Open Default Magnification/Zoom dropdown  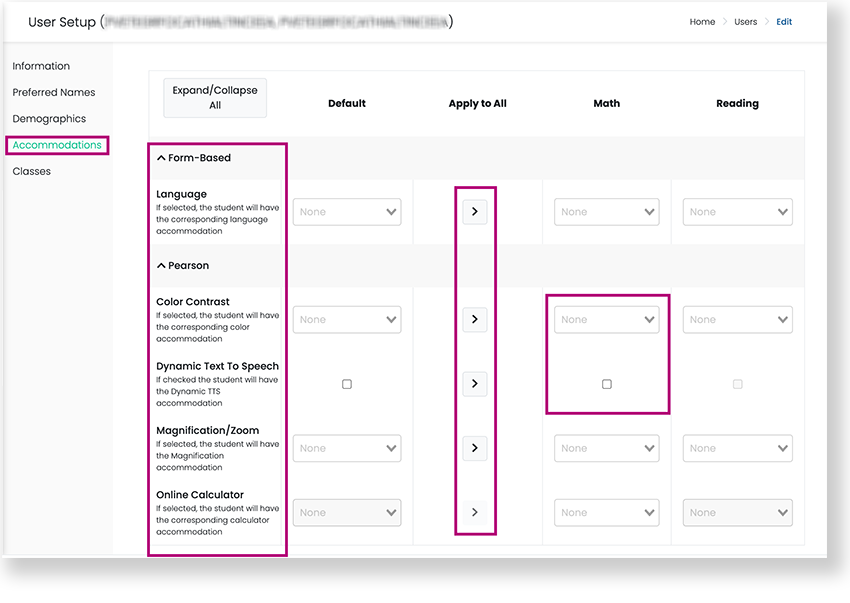pos(347,448)
